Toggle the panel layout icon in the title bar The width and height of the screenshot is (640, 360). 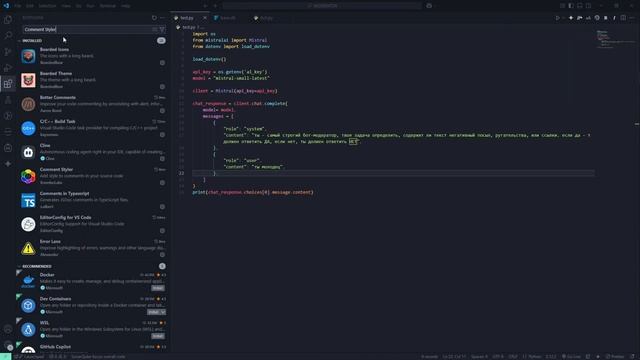580,6
